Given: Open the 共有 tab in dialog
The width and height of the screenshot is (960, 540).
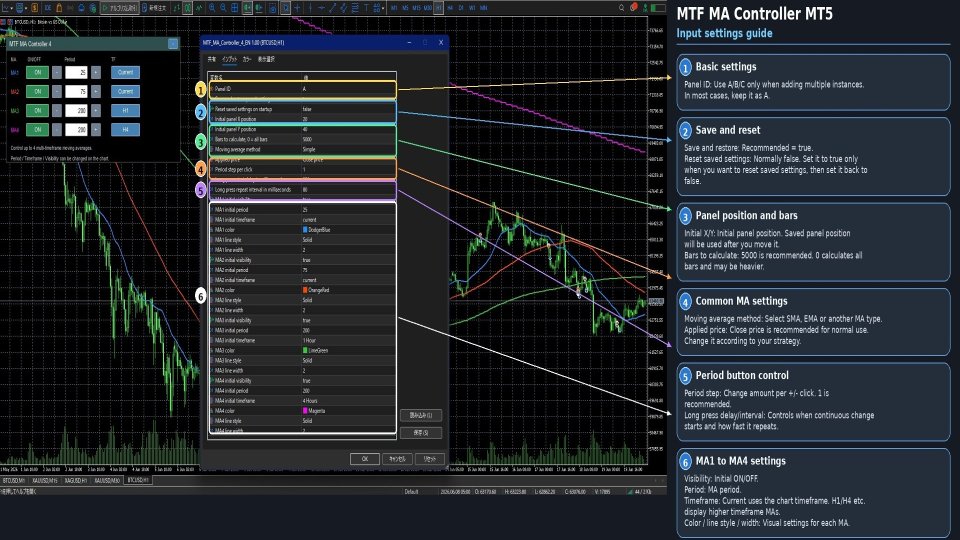Looking at the screenshot, I should coord(212,59).
